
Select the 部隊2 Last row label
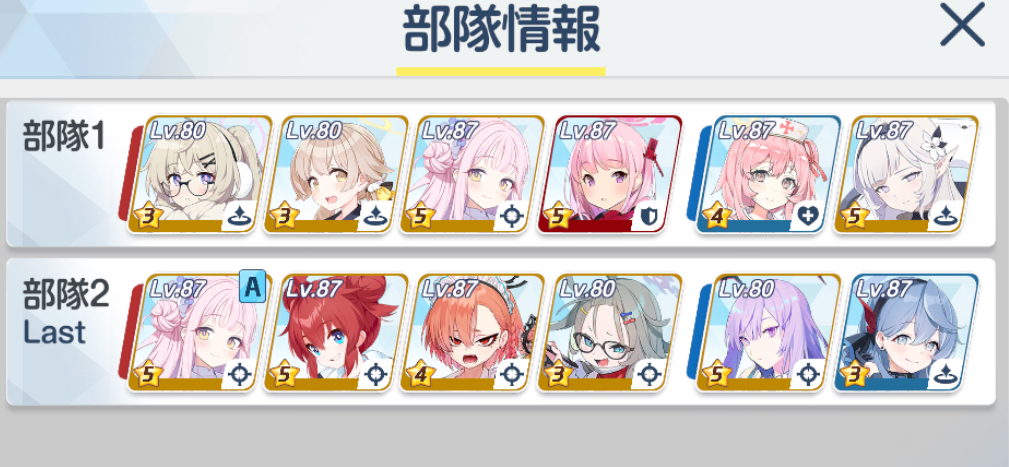pos(66,313)
